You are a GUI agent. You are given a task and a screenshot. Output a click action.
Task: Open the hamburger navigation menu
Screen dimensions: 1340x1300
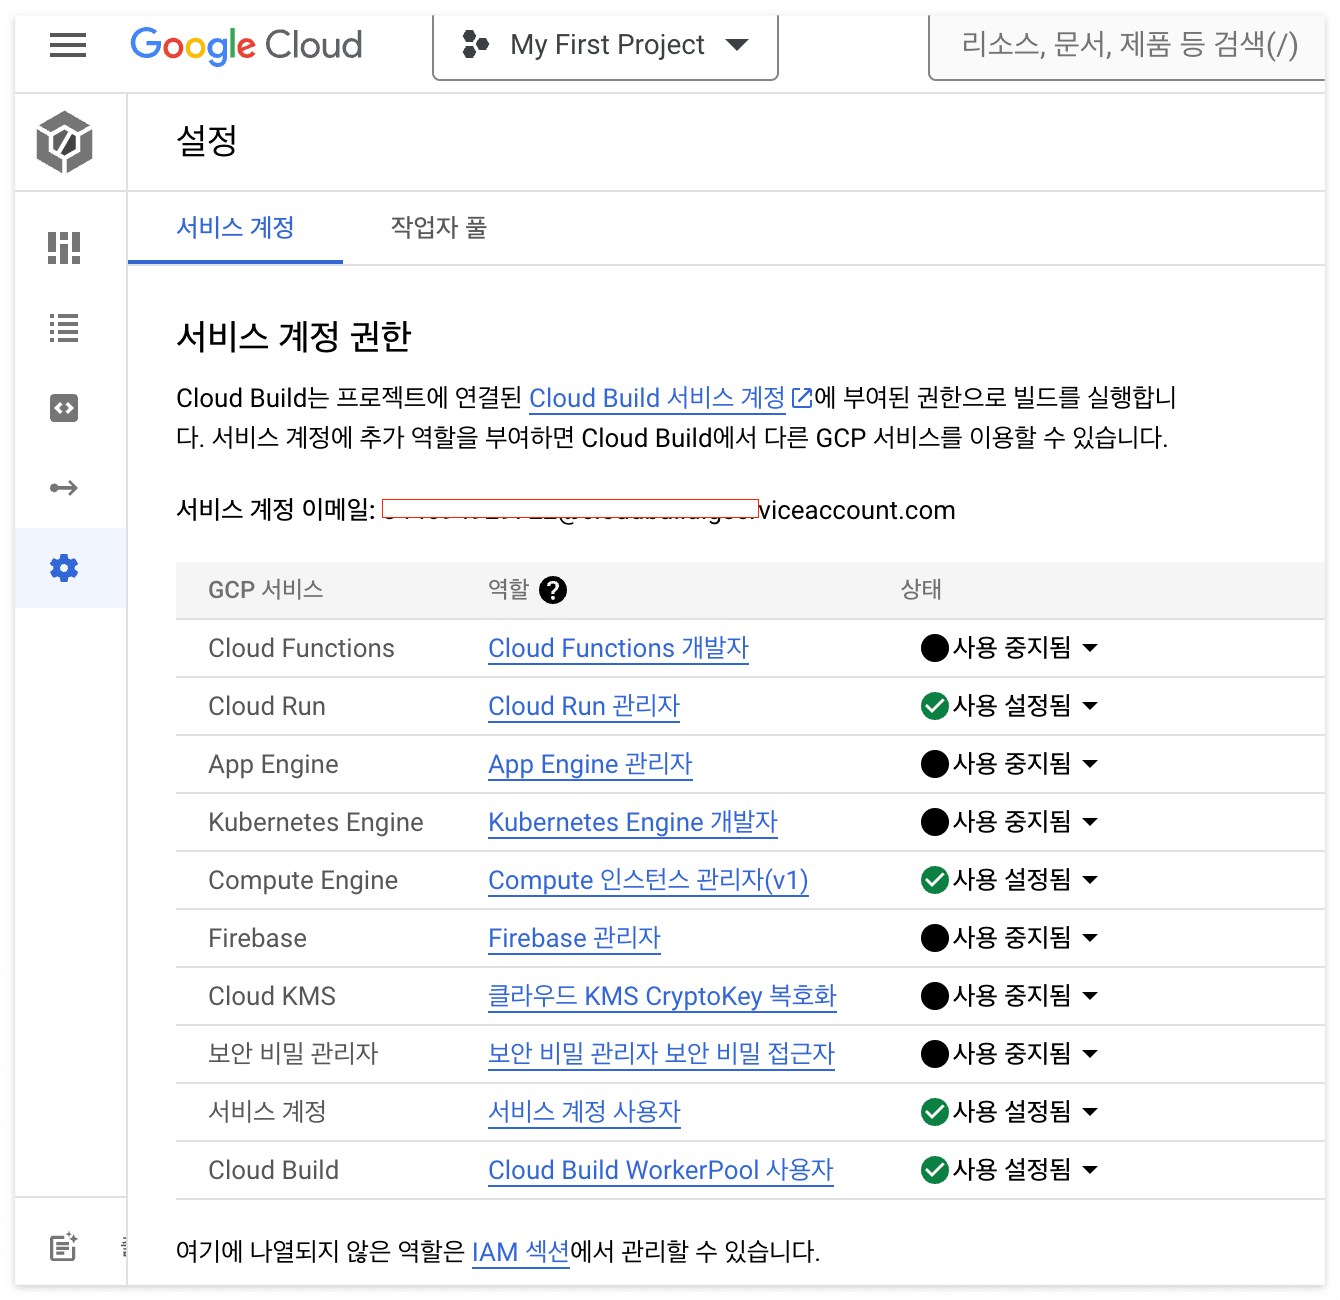[x=68, y=45]
